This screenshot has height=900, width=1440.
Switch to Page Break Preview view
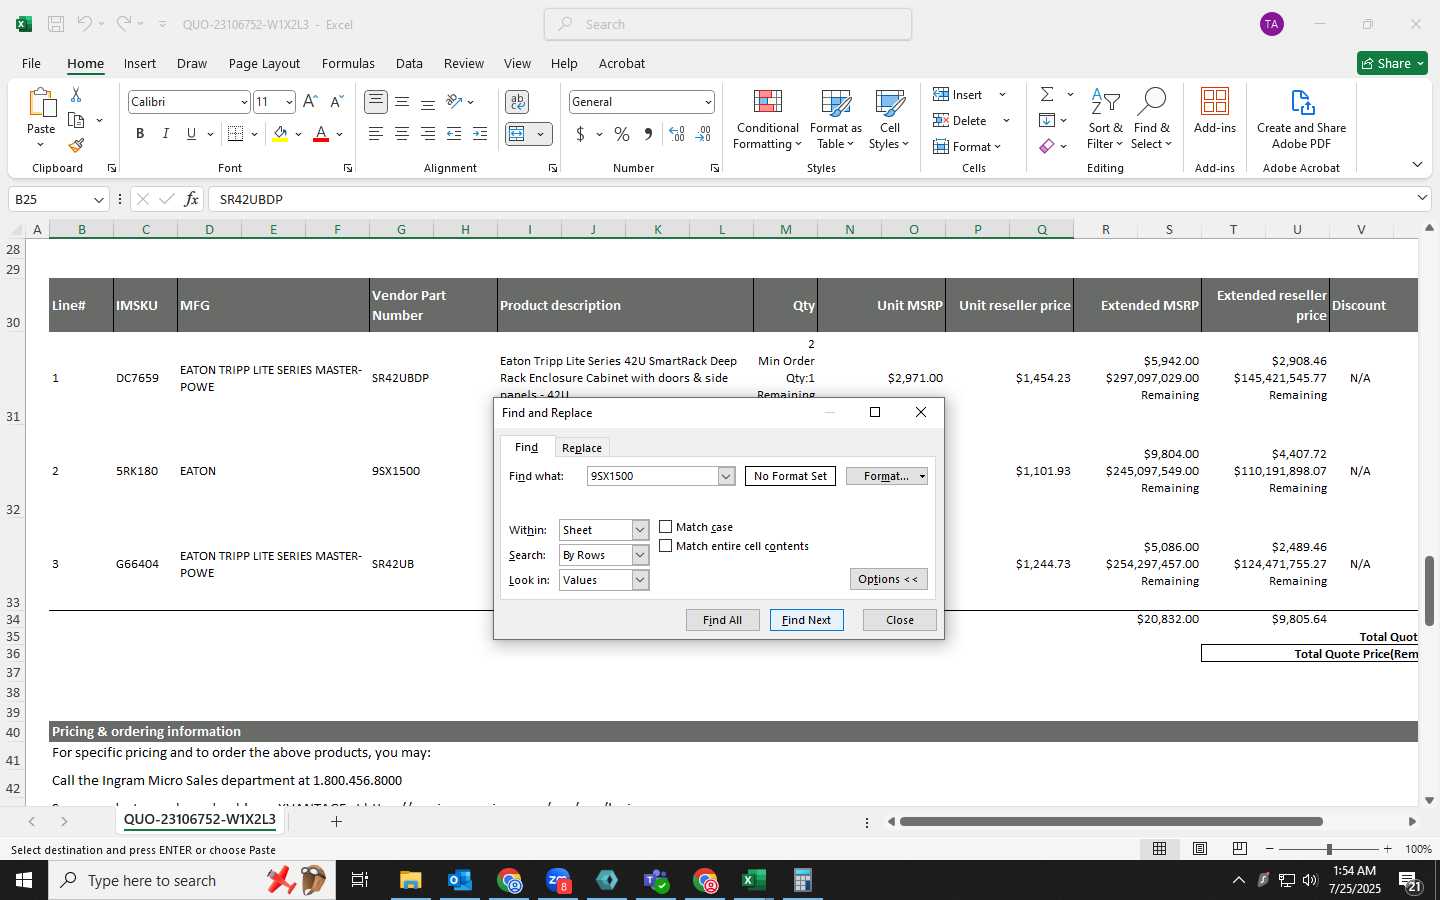coord(1240,849)
